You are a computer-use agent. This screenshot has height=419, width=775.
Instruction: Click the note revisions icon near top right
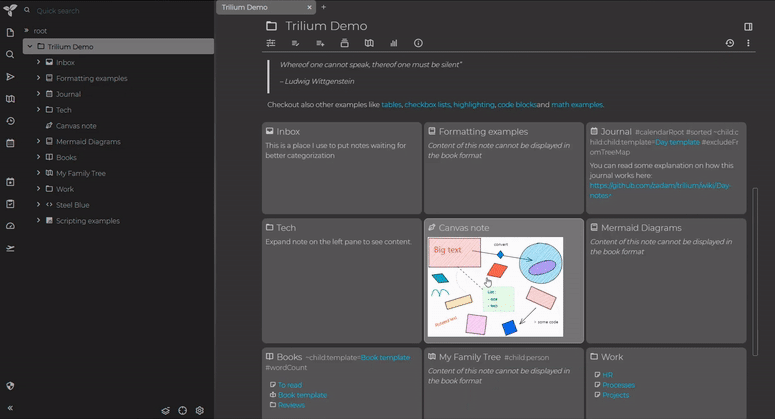pos(729,43)
